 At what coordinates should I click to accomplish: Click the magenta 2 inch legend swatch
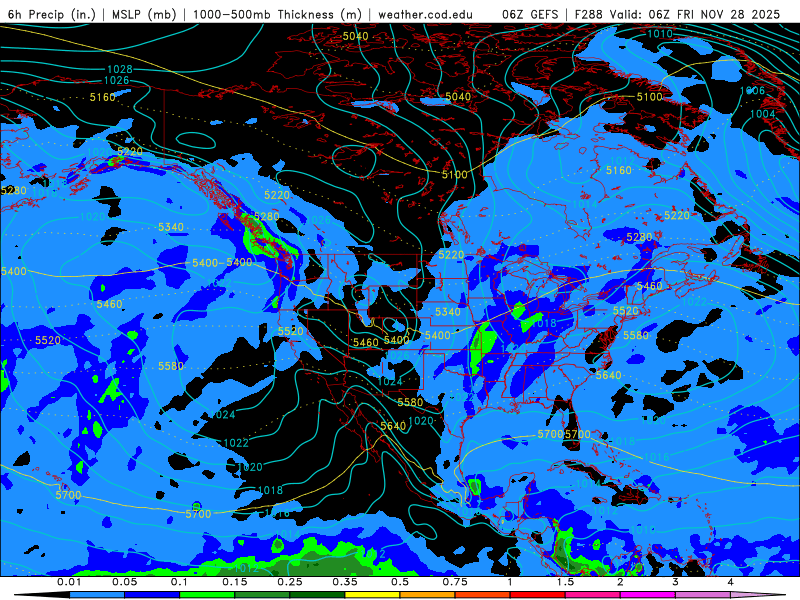[x=647, y=595]
